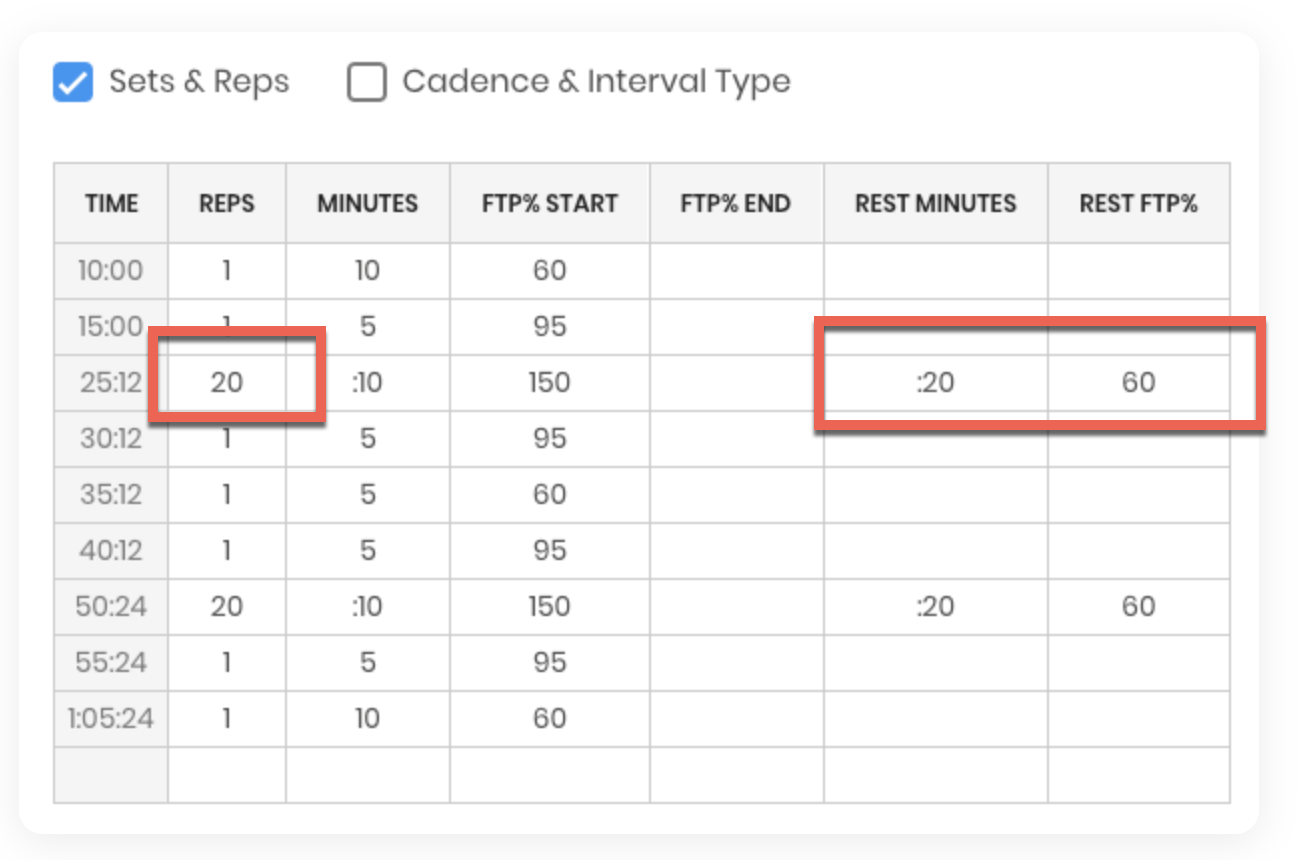The image size is (1314, 860).
Task: Select the REPS cell in the 50:24 row
Action: tap(227, 607)
